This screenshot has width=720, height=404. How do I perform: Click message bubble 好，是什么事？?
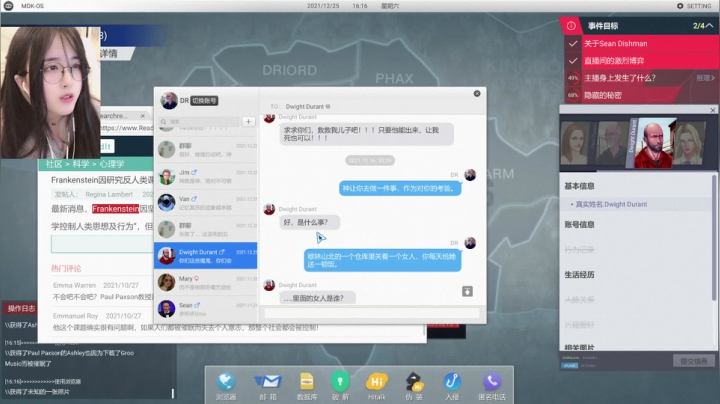pos(309,222)
